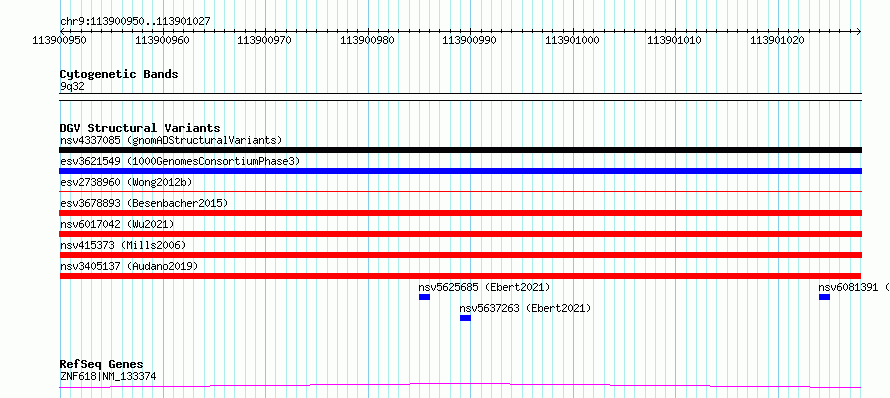Open variant nsv6017042 Wu2021 label
This screenshot has height=398, width=890.
117,224
